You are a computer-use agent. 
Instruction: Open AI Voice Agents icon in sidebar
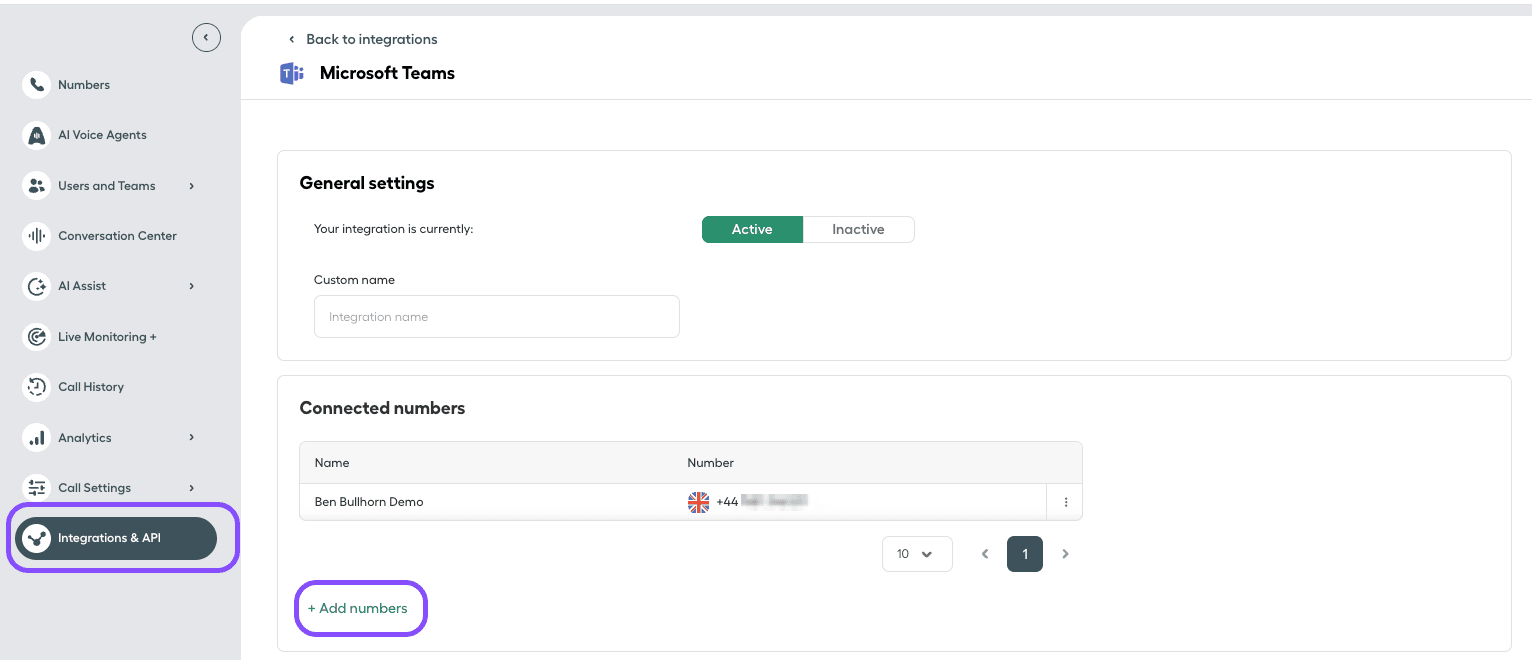(36, 135)
